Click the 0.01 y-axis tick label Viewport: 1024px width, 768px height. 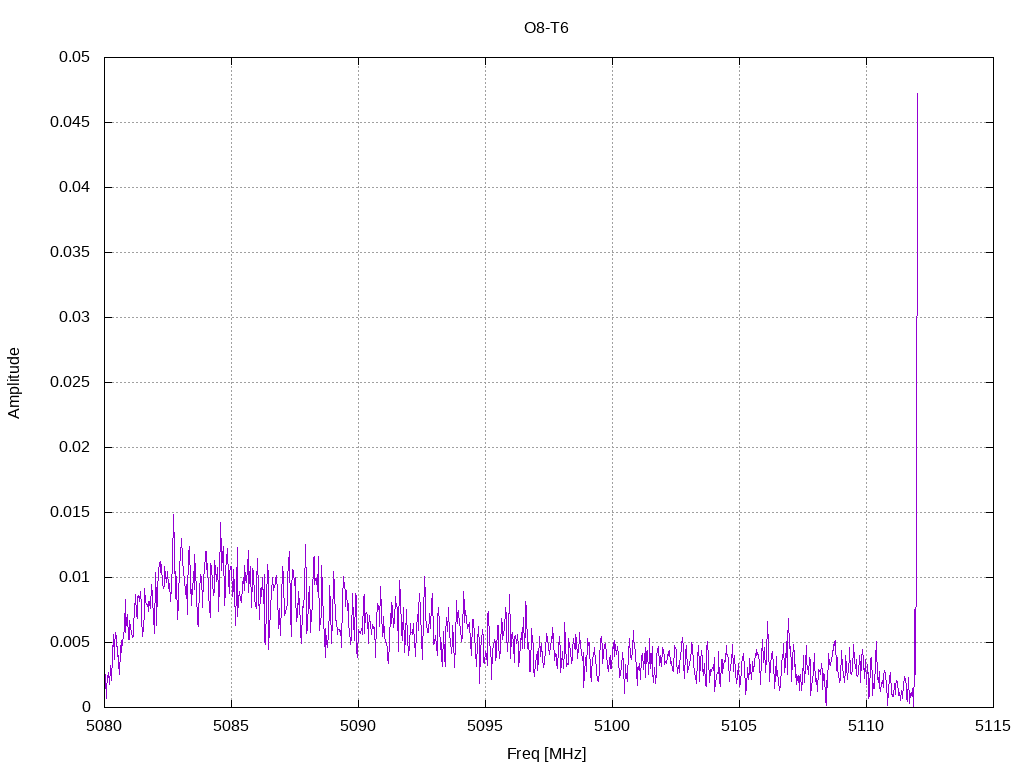pyautogui.click(x=74, y=577)
